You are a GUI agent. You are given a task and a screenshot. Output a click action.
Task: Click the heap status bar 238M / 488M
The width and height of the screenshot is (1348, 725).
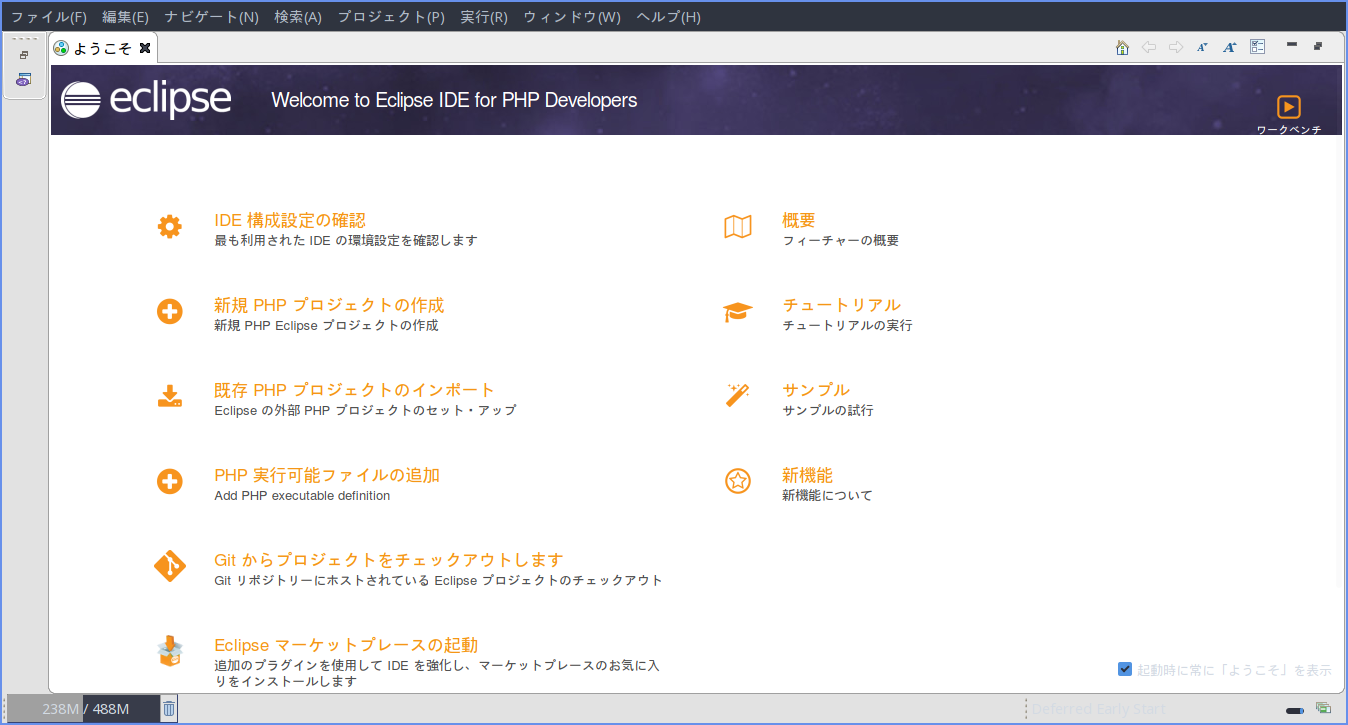(84, 709)
